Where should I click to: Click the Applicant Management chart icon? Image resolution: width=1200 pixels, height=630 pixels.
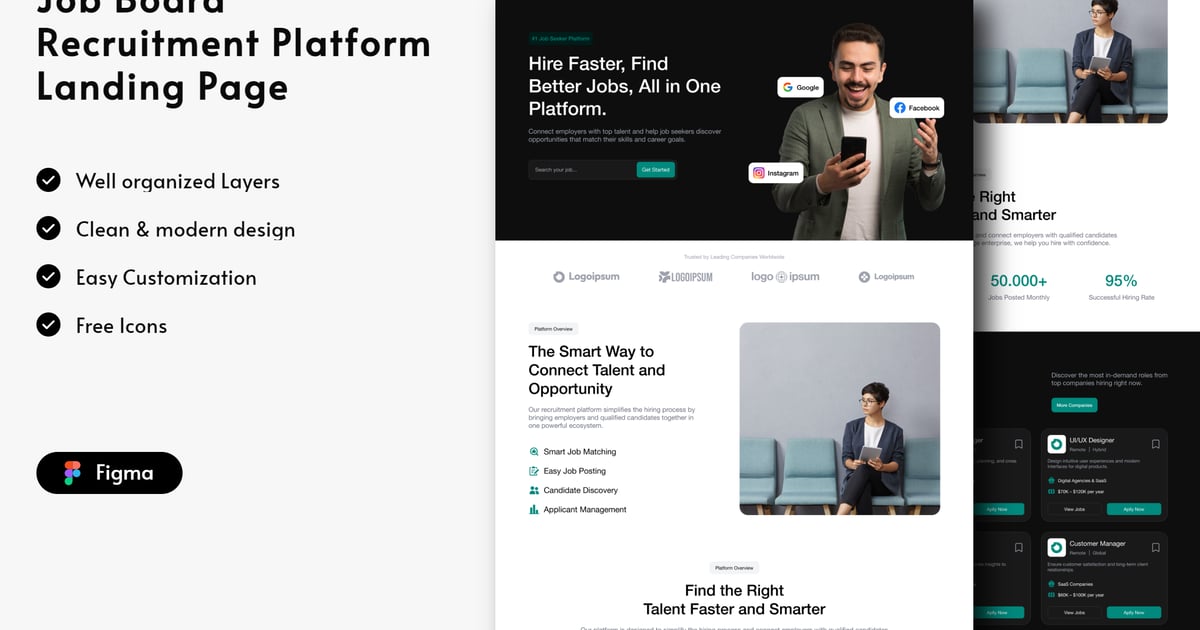click(x=534, y=510)
